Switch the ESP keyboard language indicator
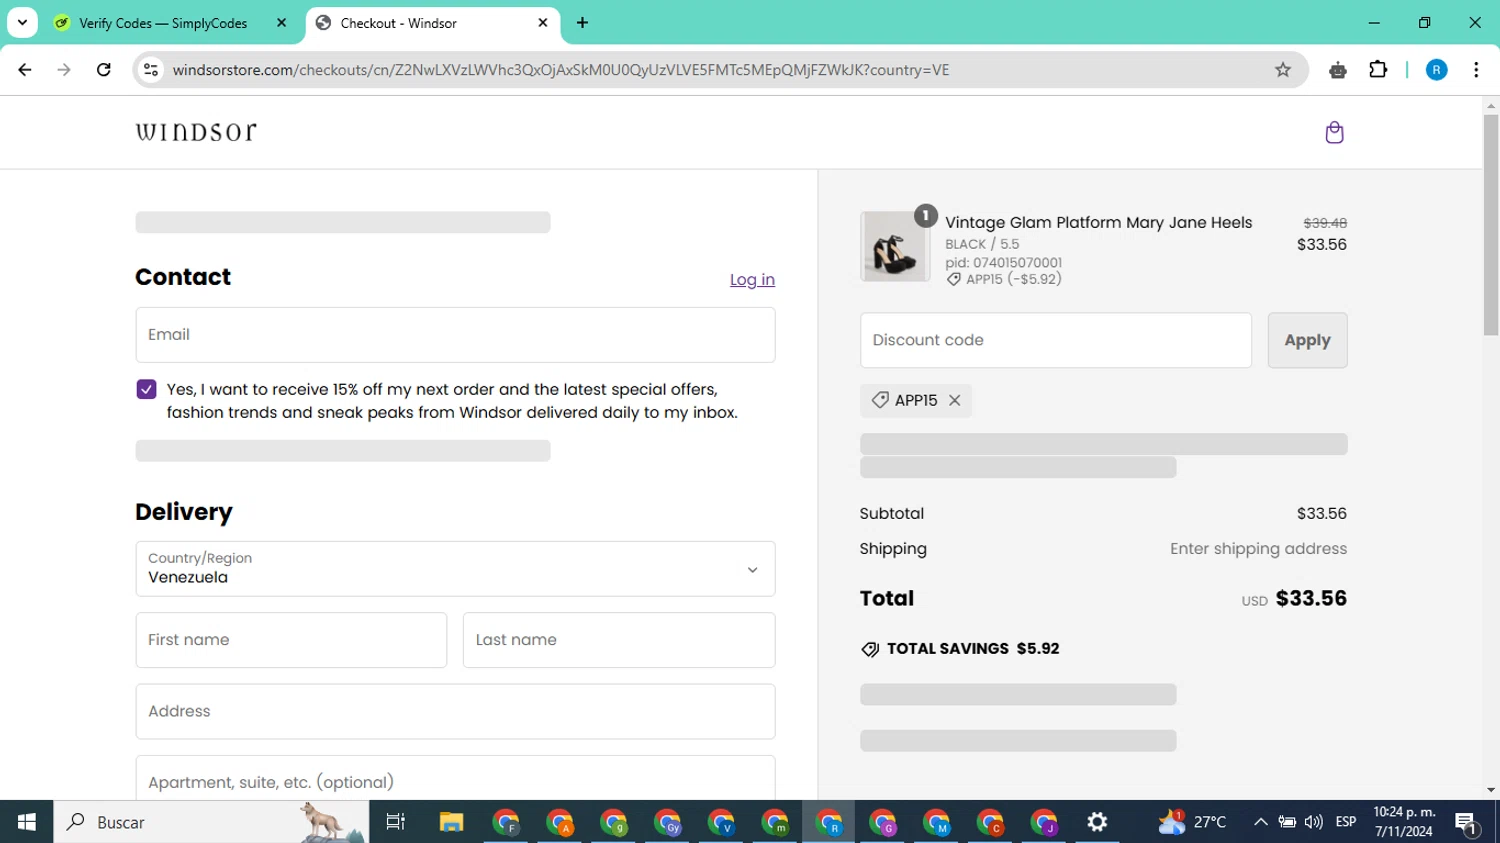Image resolution: width=1500 pixels, height=843 pixels. coord(1346,822)
